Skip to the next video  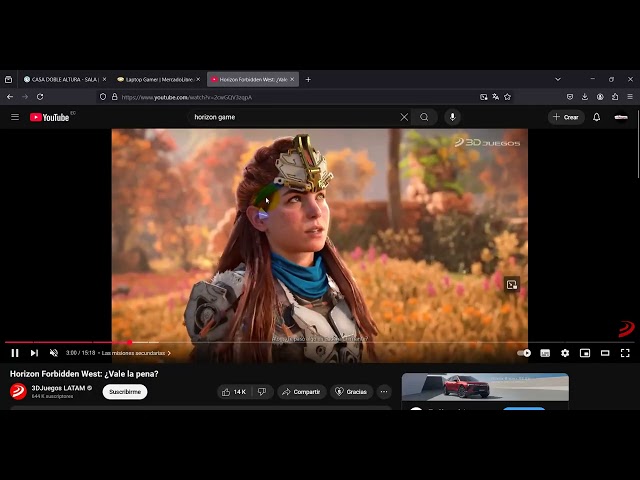point(34,353)
